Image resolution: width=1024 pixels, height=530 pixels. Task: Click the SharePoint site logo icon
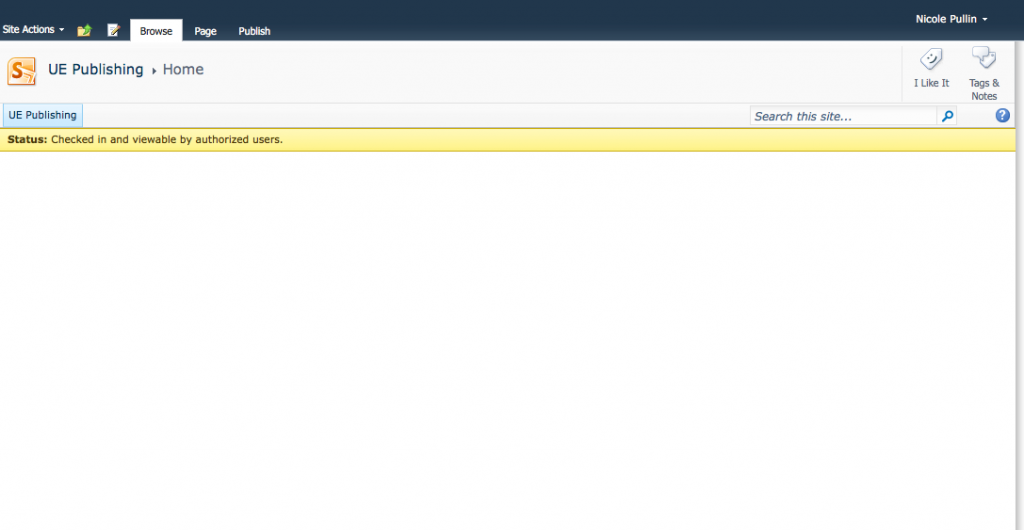point(22,70)
